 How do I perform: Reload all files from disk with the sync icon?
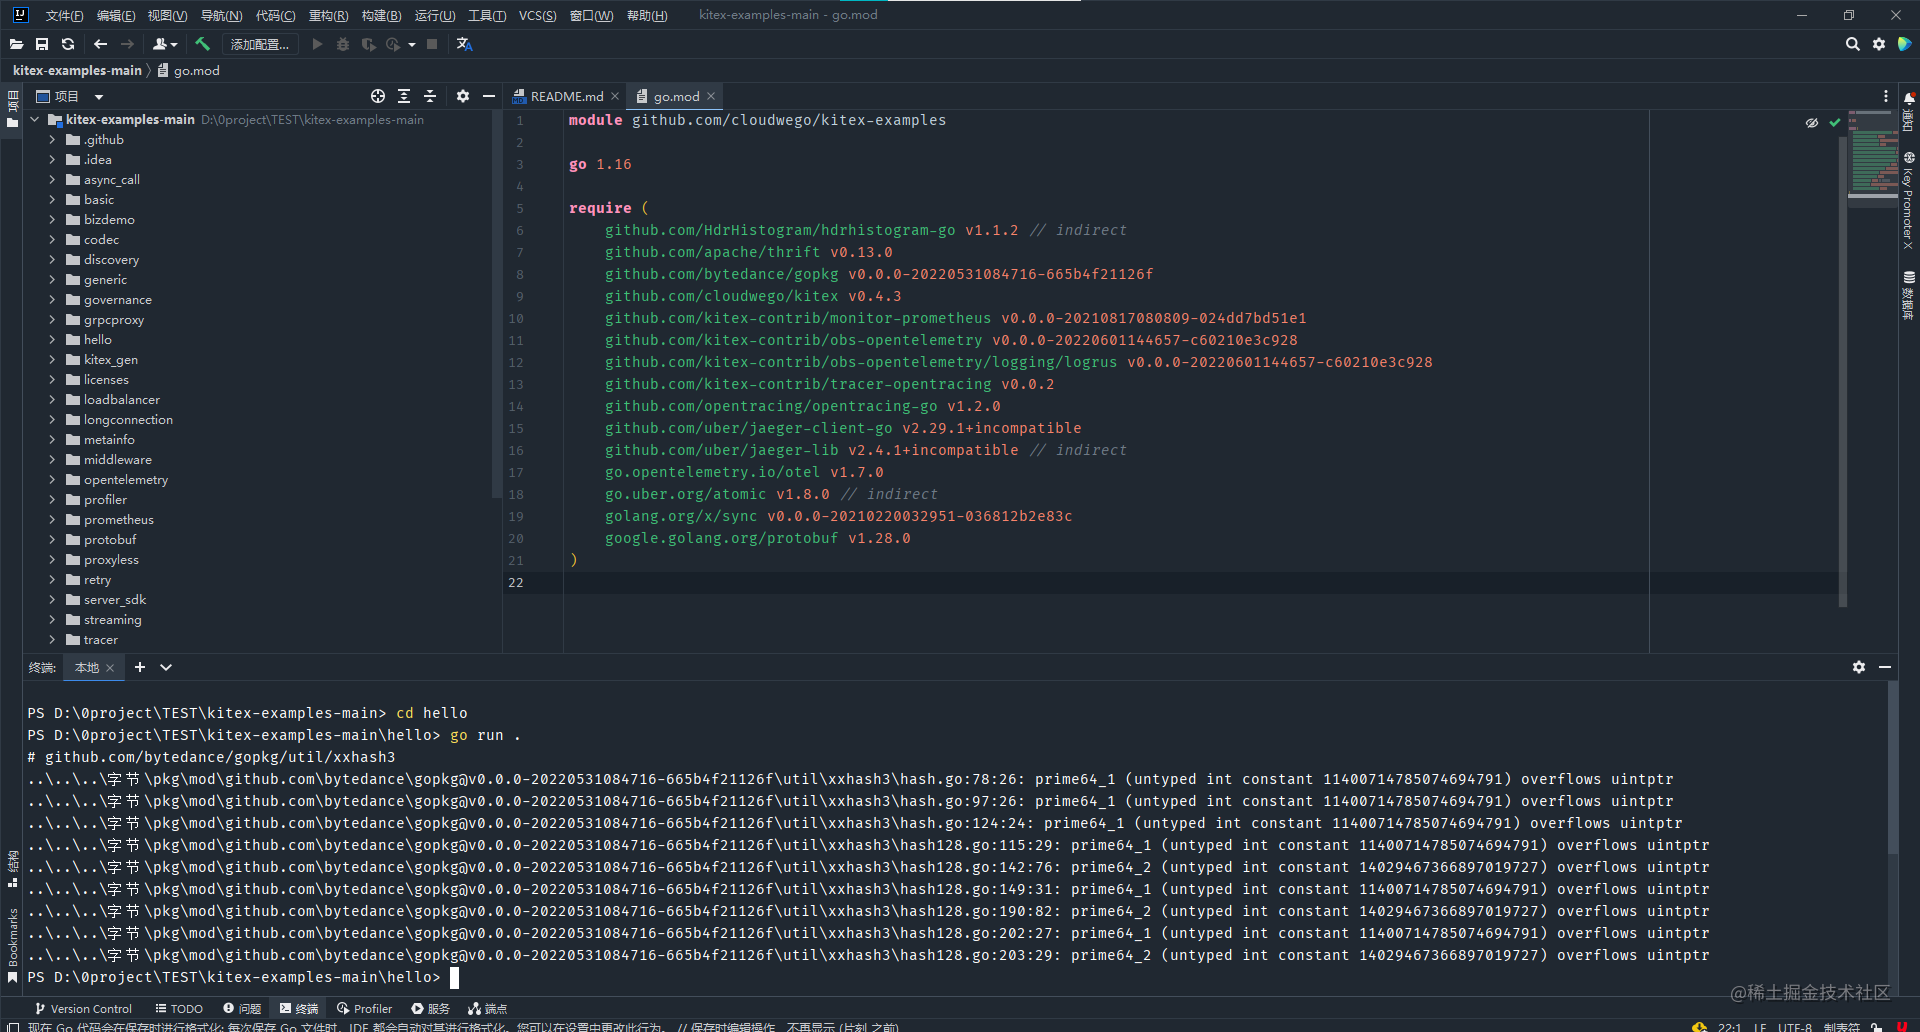point(68,44)
